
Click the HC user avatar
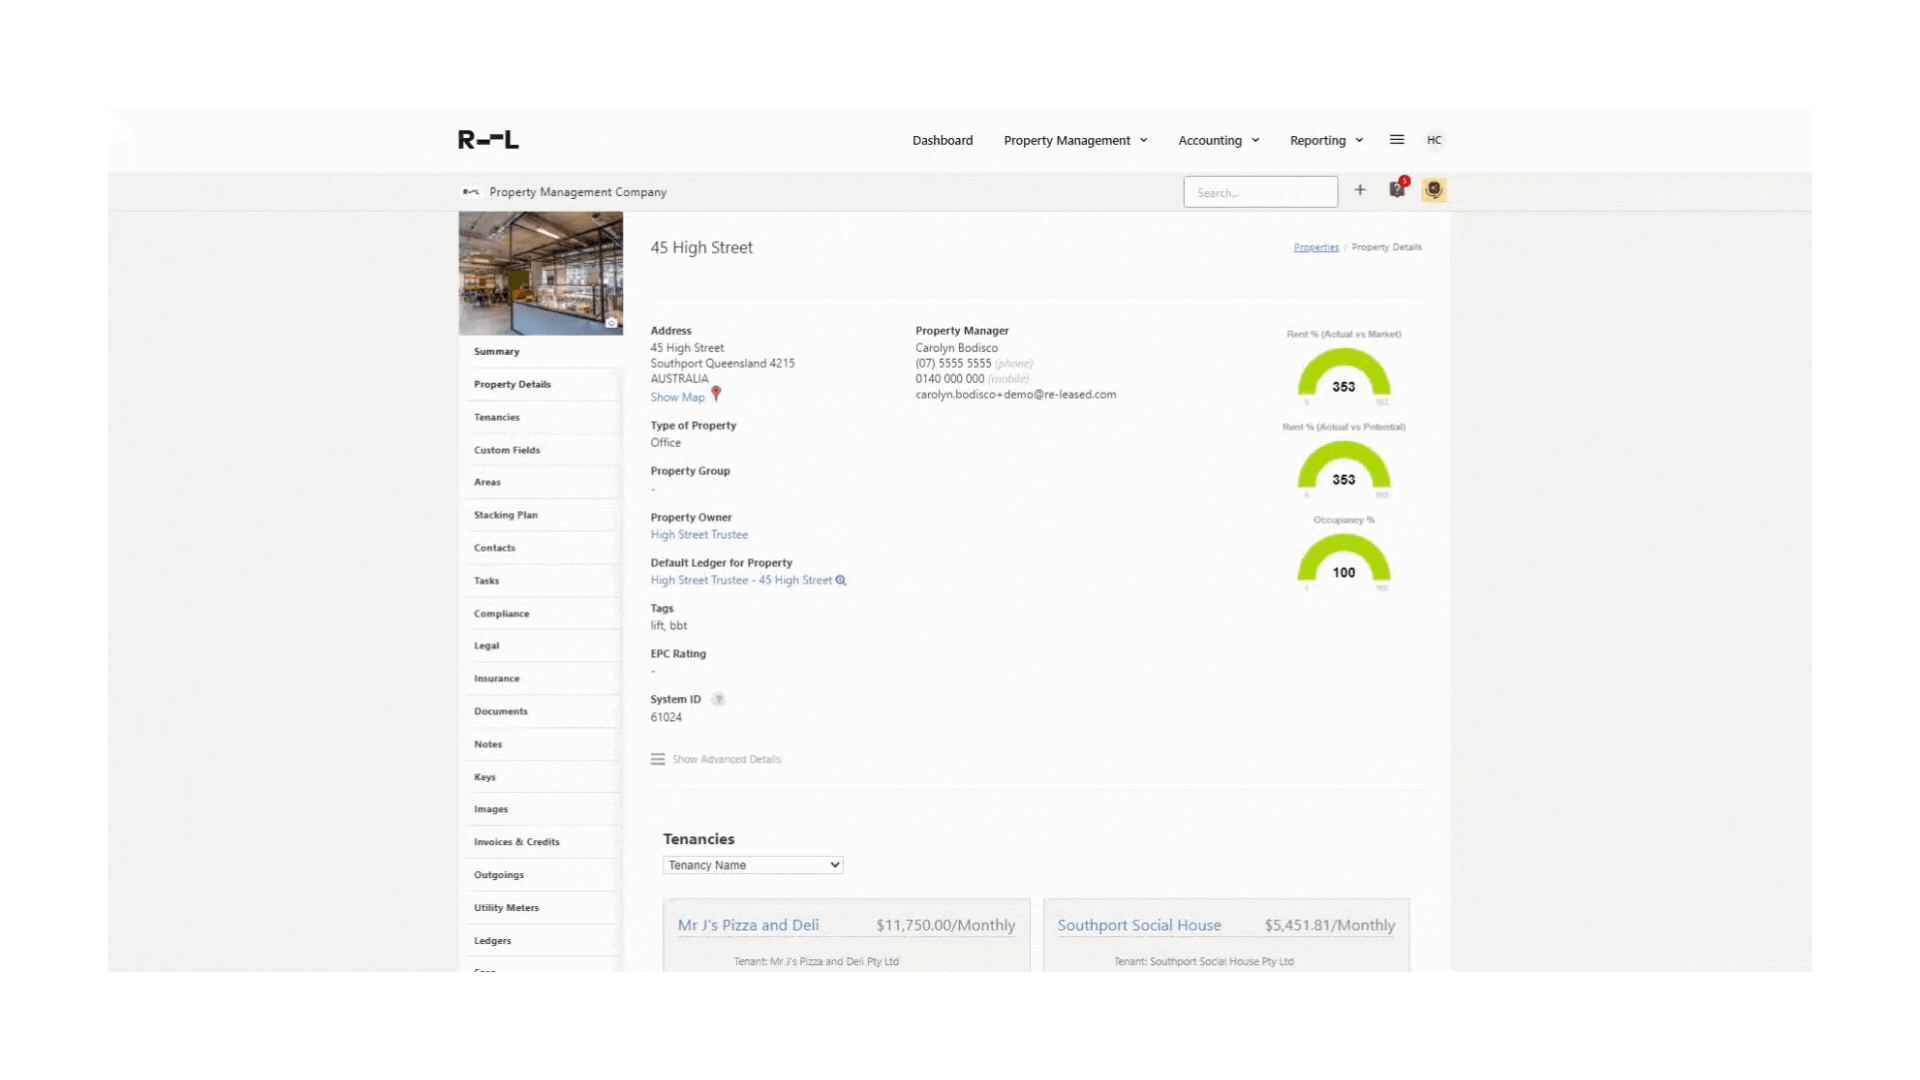click(1434, 140)
